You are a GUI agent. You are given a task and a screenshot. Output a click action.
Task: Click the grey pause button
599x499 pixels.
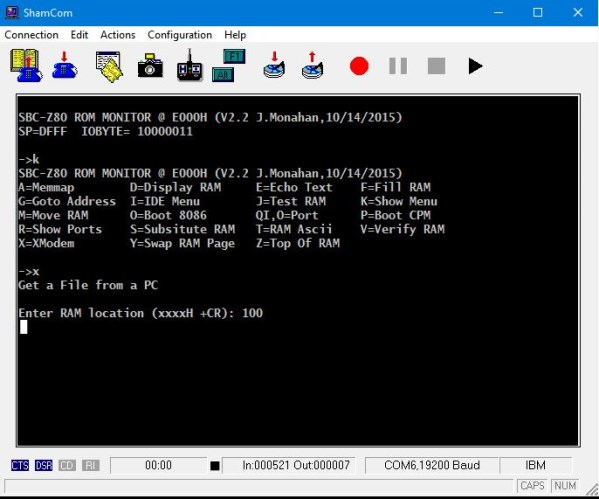[398, 66]
